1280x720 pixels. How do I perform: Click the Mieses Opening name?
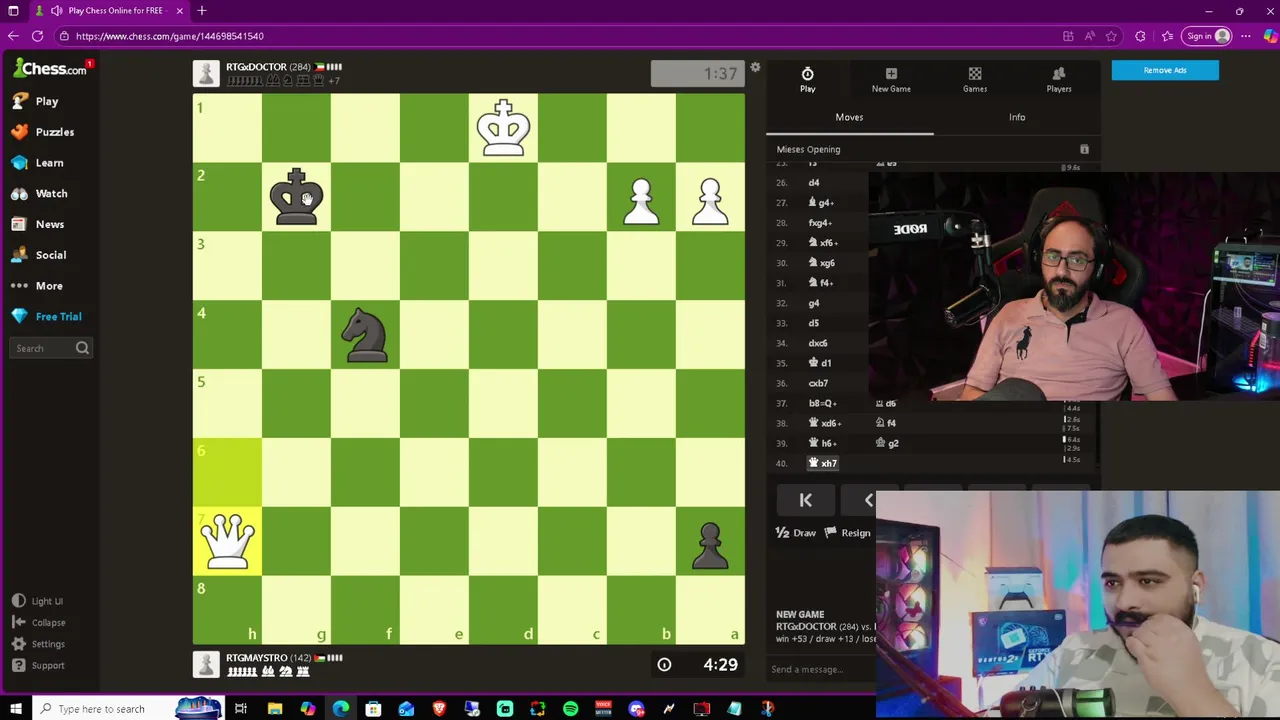coord(808,149)
